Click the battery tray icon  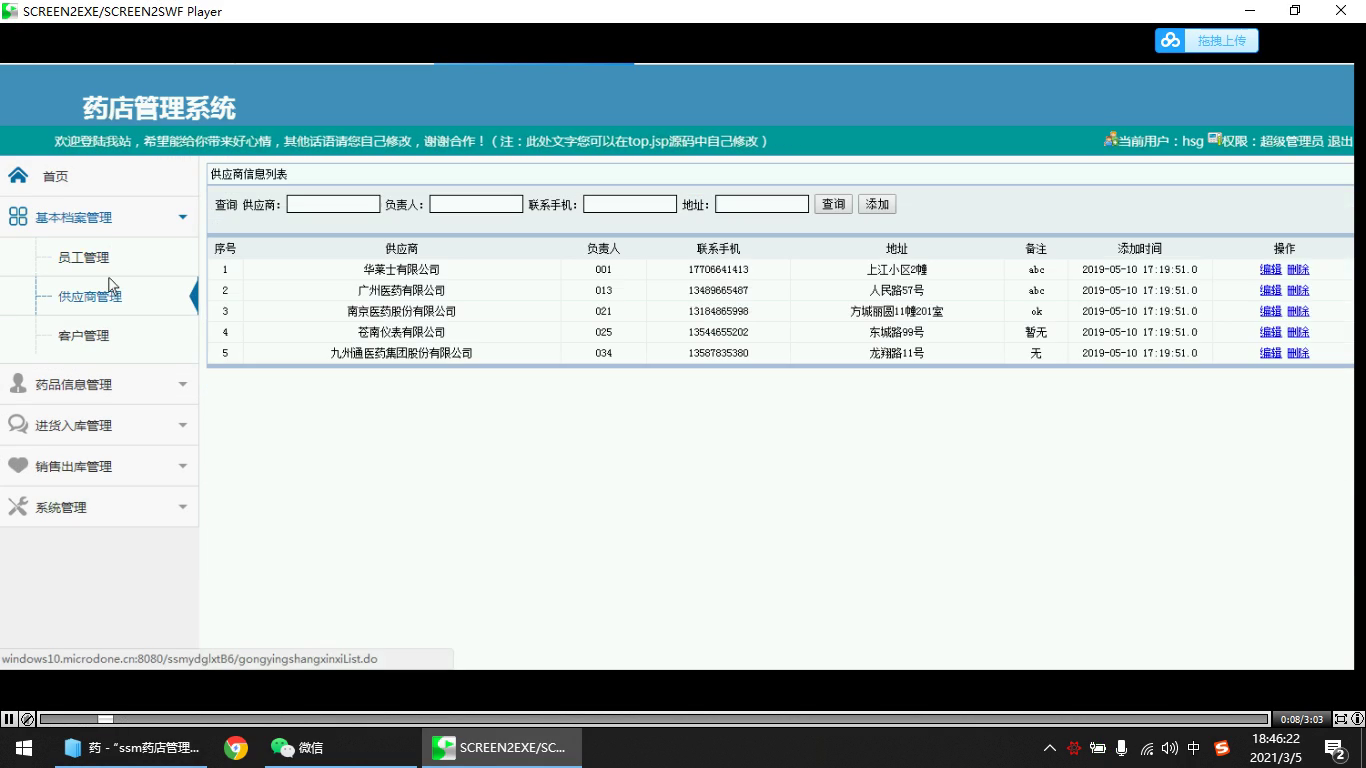pos(1098,748)
